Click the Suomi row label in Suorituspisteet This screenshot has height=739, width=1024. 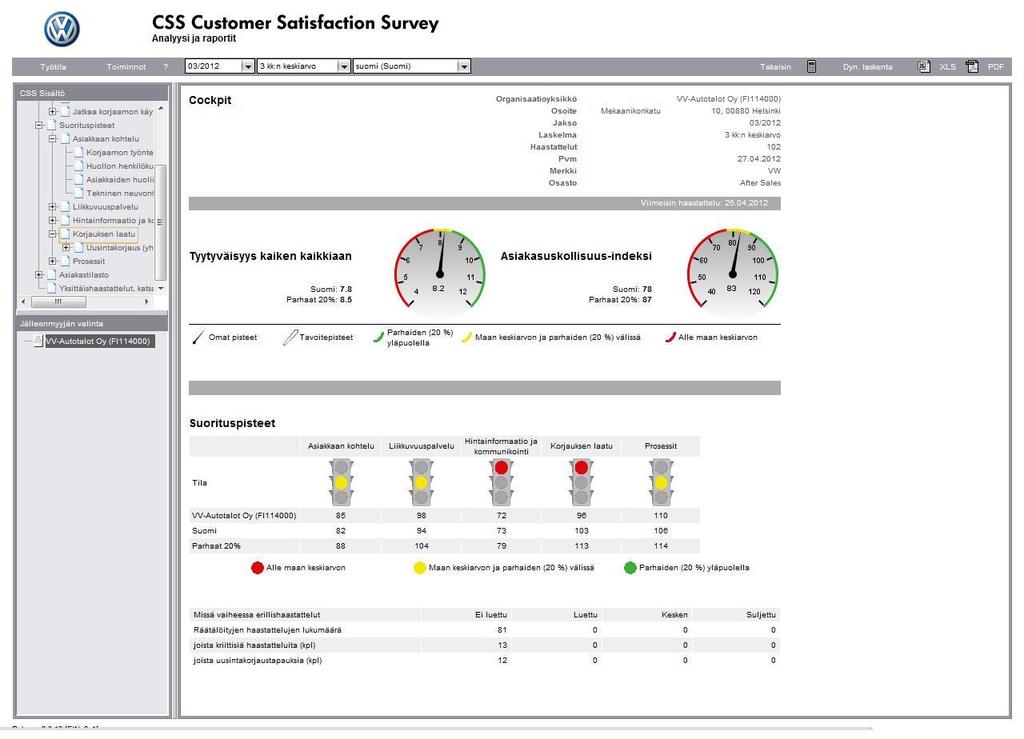(204, 531)
